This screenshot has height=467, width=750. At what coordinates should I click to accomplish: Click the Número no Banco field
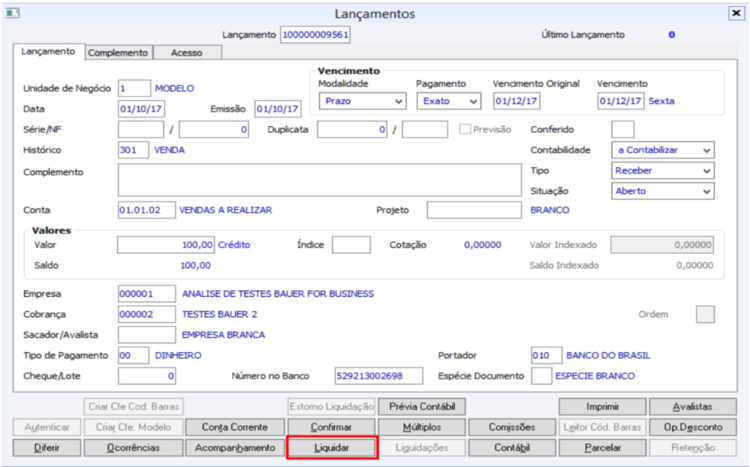pyautogui.click(x=379, y=376)
